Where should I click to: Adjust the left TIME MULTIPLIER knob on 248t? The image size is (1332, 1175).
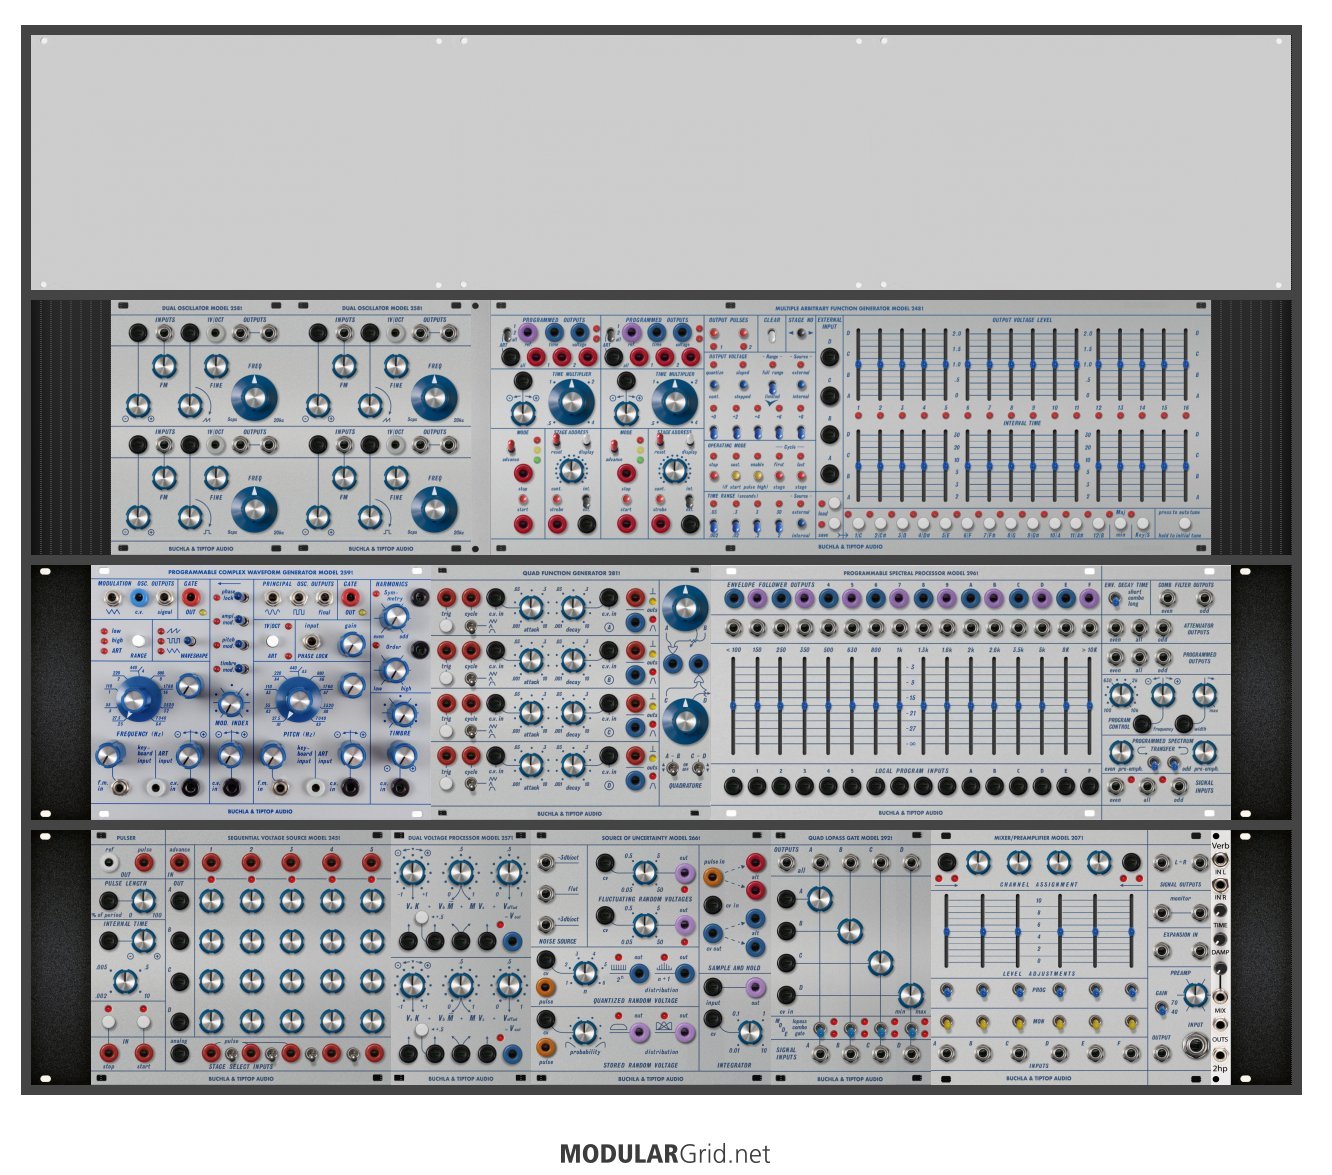571,402
